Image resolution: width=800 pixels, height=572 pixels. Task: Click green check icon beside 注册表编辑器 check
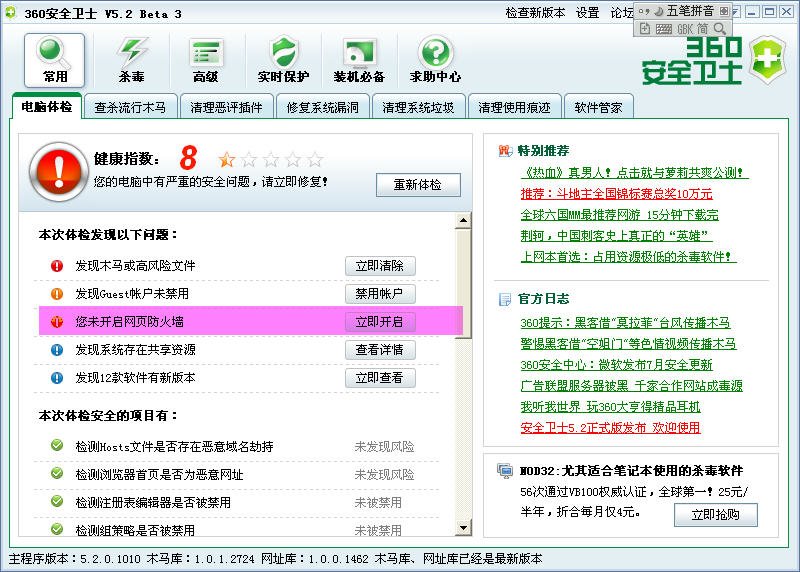click(x=57, y=502)
